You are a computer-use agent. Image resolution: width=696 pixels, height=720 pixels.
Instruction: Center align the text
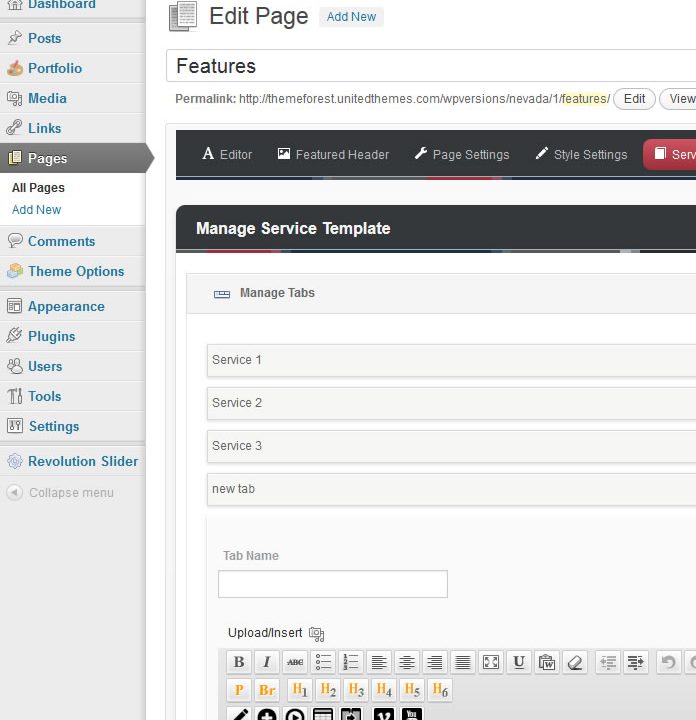(406, 662)
